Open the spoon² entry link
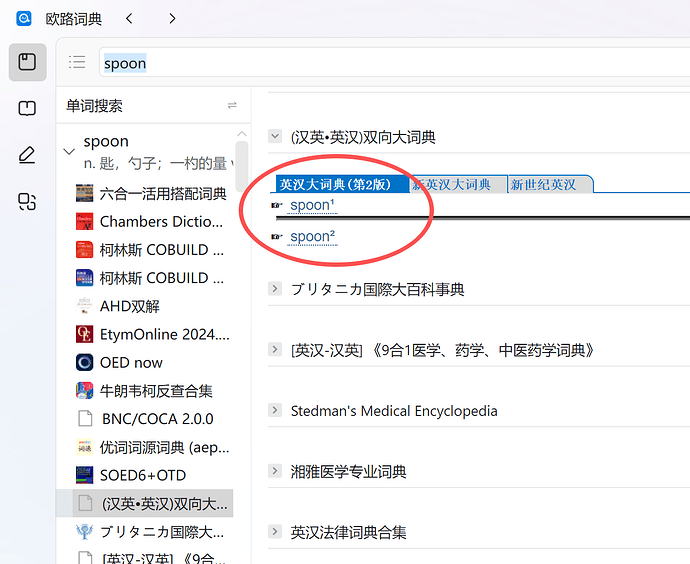 pyautogui.click(x=312, y=237)
